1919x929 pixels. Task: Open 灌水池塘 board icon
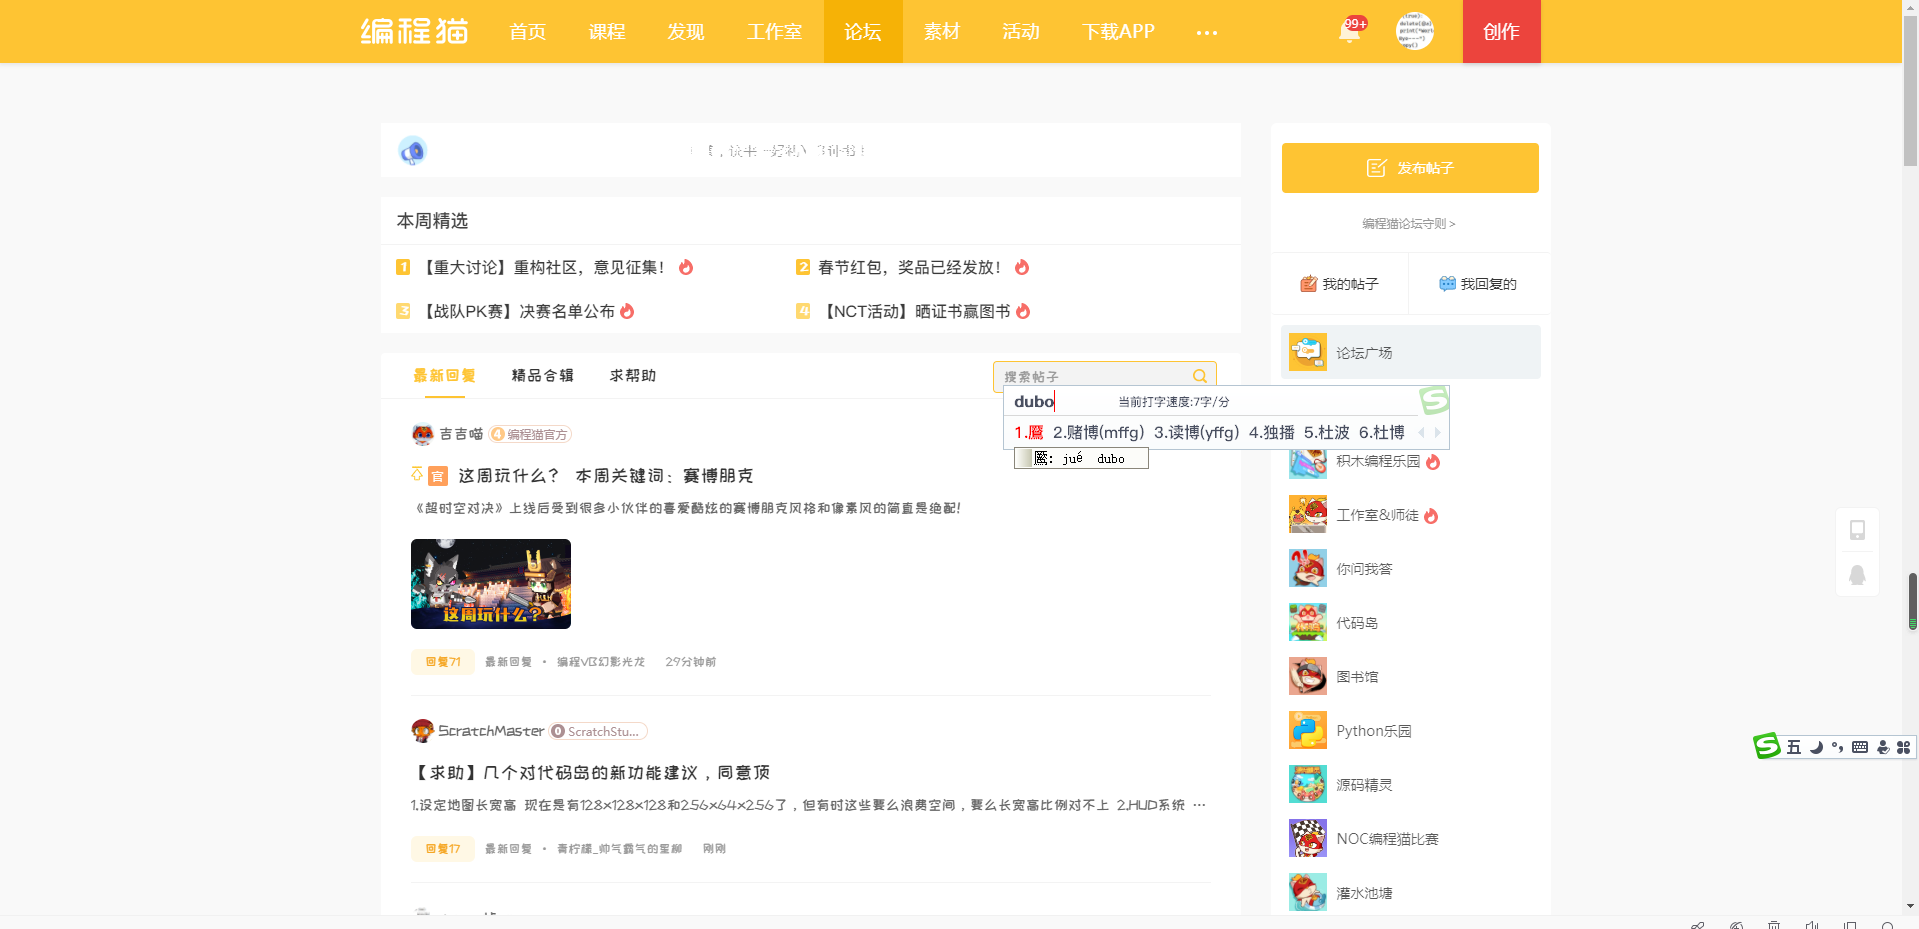1308,892
